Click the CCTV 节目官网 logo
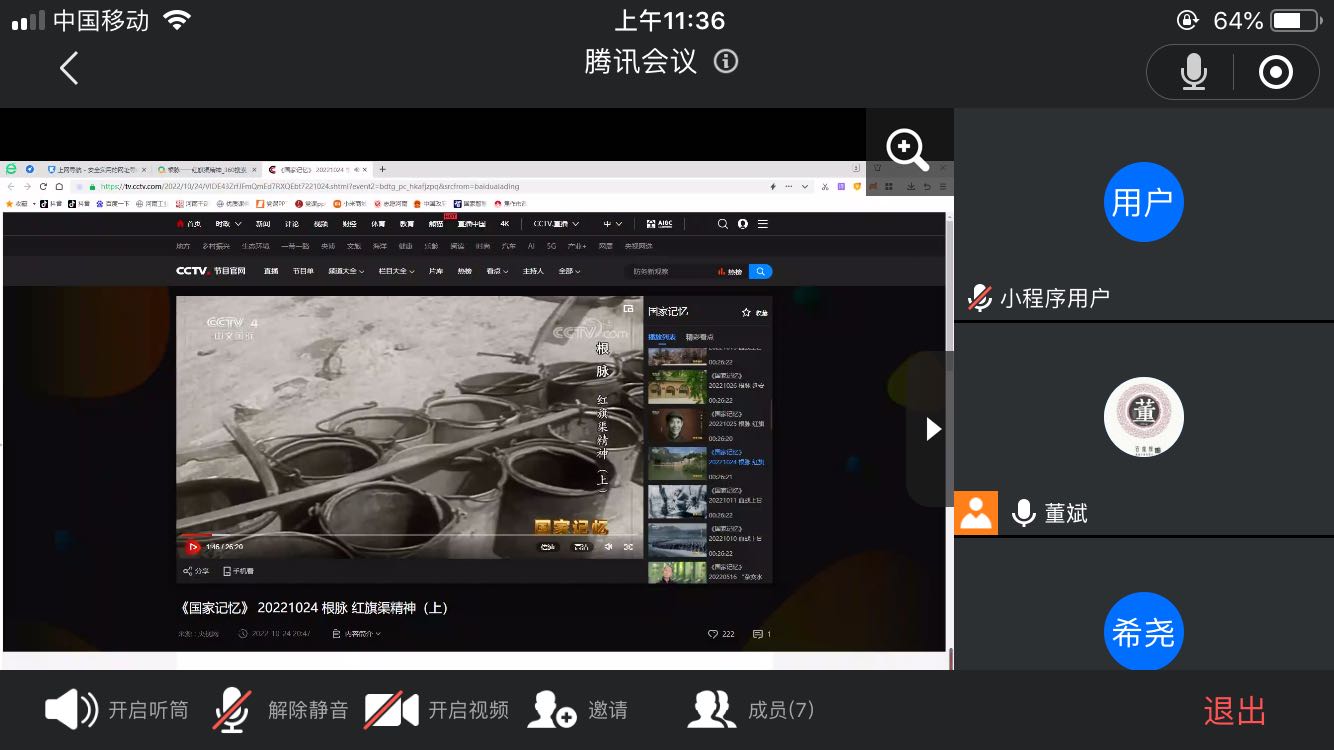1334x750 pixels. click(x=210, y=271)
